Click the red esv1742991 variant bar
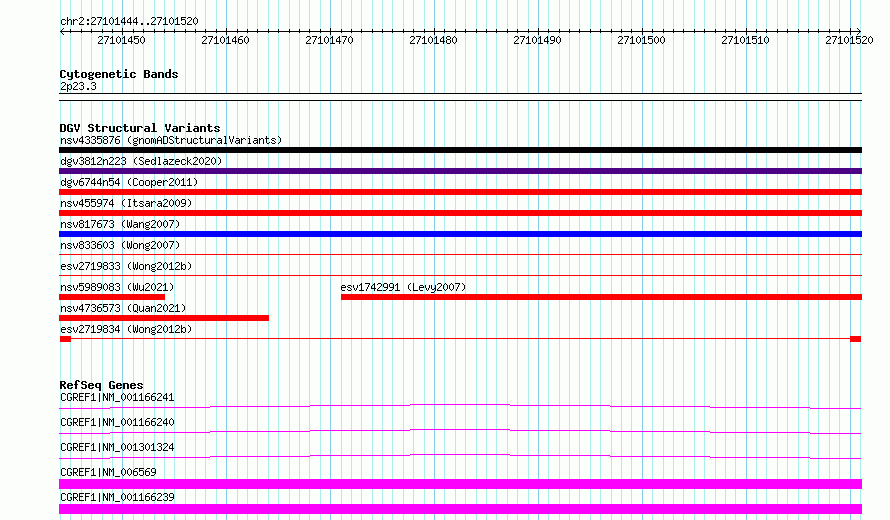 [x=601, y=297]
